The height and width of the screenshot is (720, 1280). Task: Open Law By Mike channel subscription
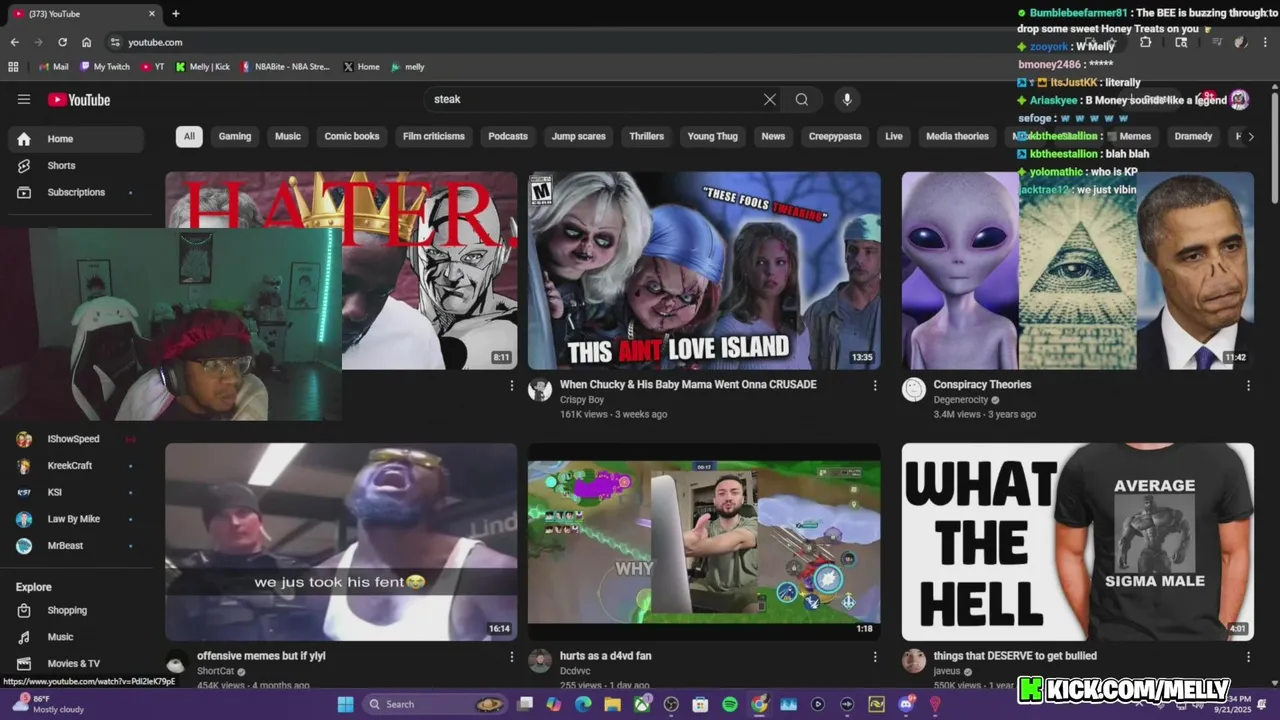tap(76, 519)
